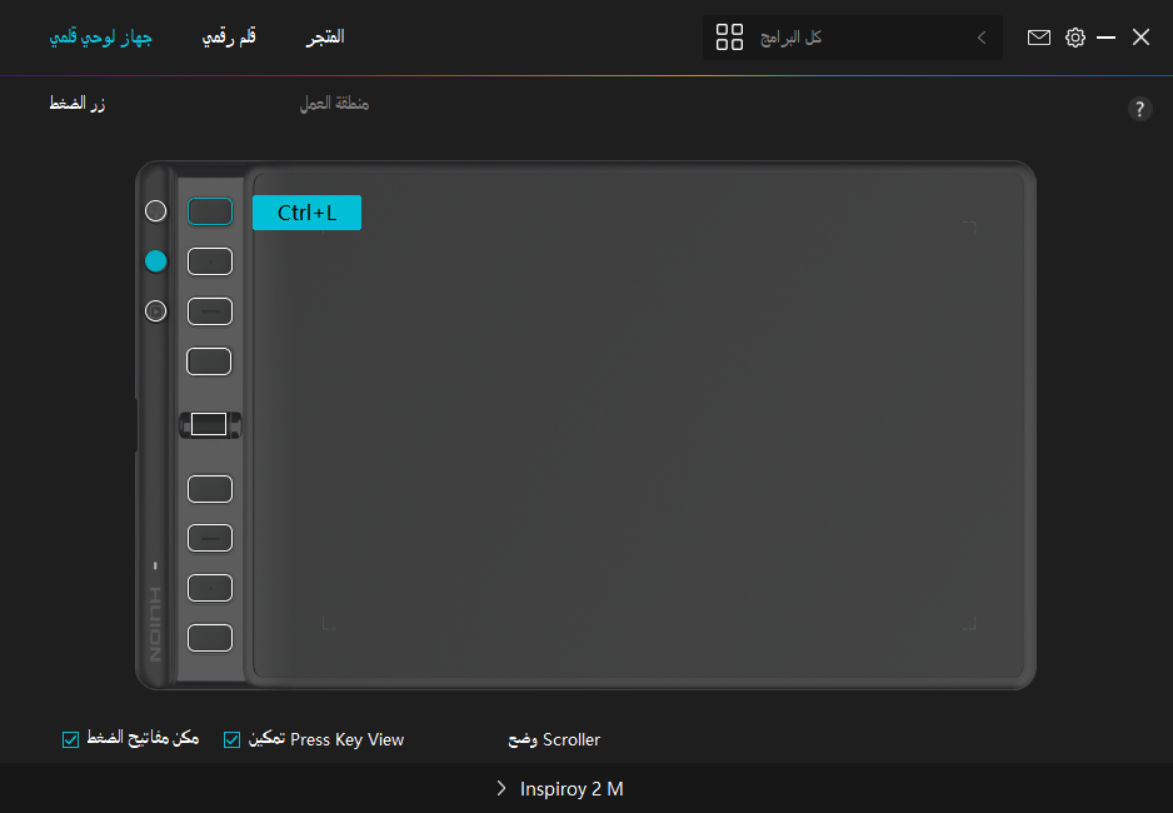Uncheck the مكن مفاتيح الضغط checkbox
1173x813 pixels.
[70, 740]
